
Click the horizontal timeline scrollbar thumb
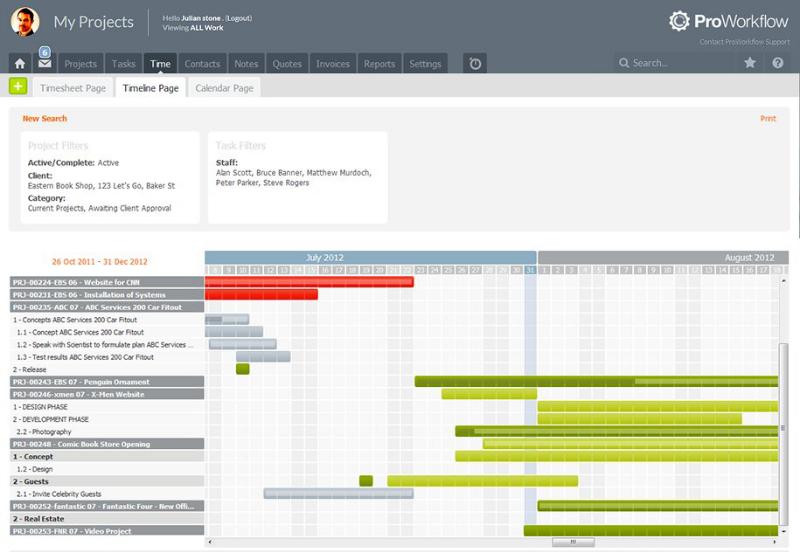point(573,542)
